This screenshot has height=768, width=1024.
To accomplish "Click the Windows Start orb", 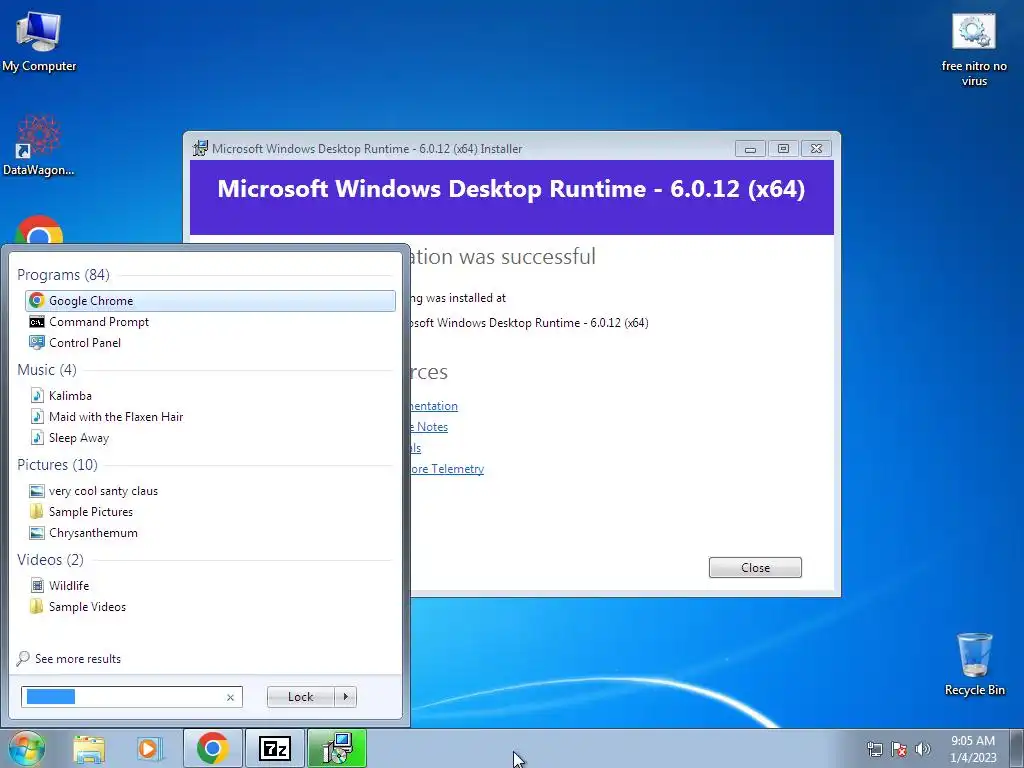I will click(26, 748).
